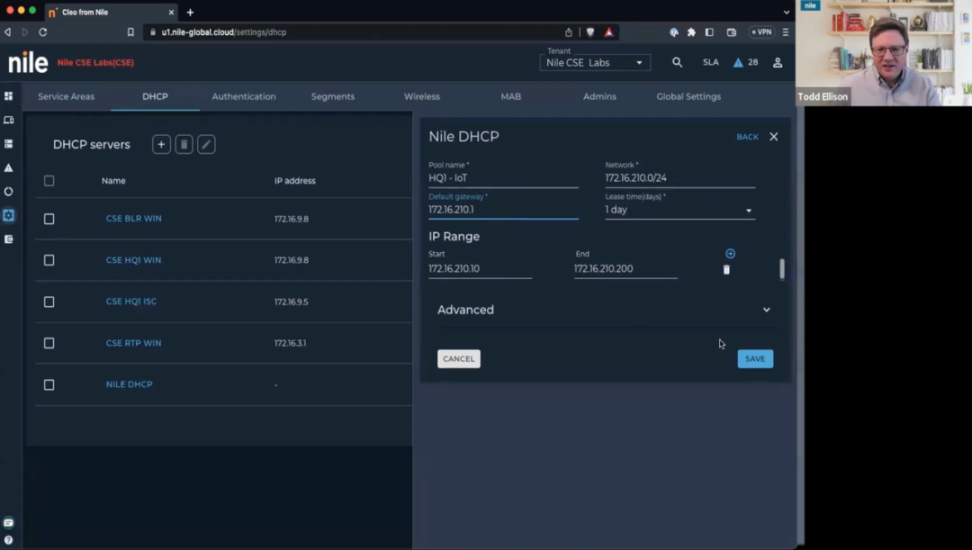Screen dimensions: 972x550
Task: Delete the IP range with trash icon
Action: (x=726, y=270)
